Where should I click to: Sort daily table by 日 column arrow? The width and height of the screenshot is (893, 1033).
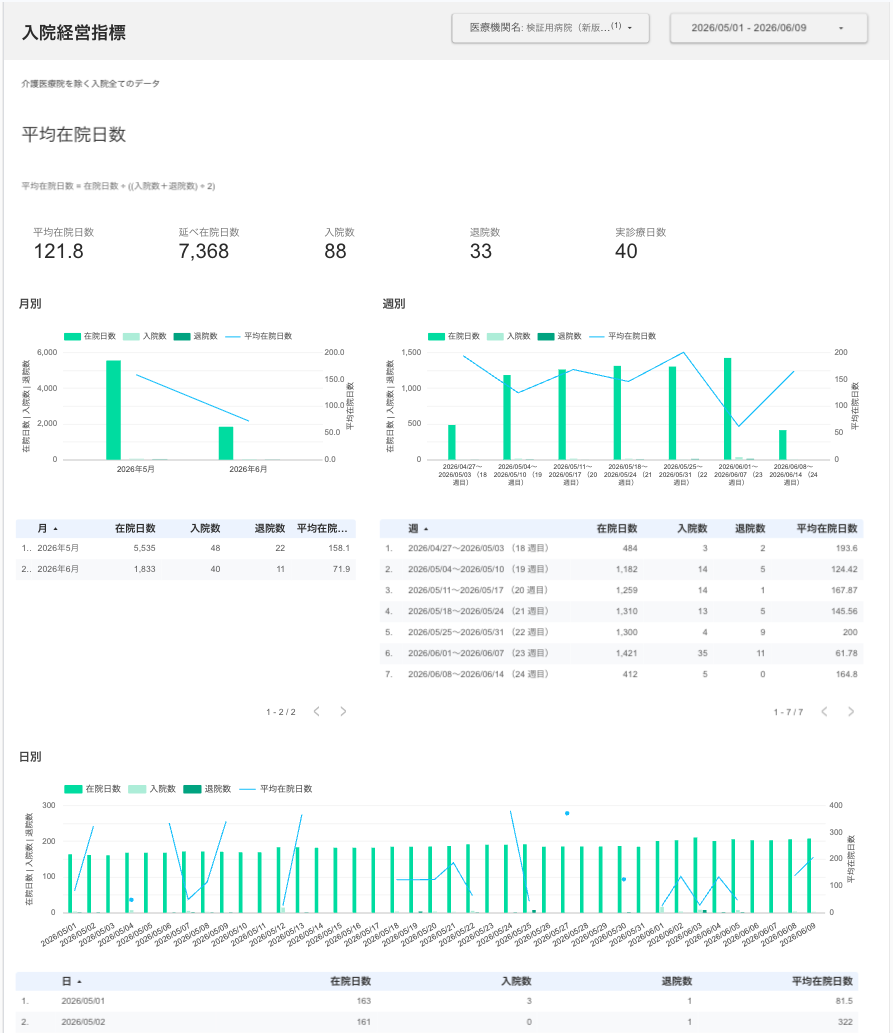point(79,982)
